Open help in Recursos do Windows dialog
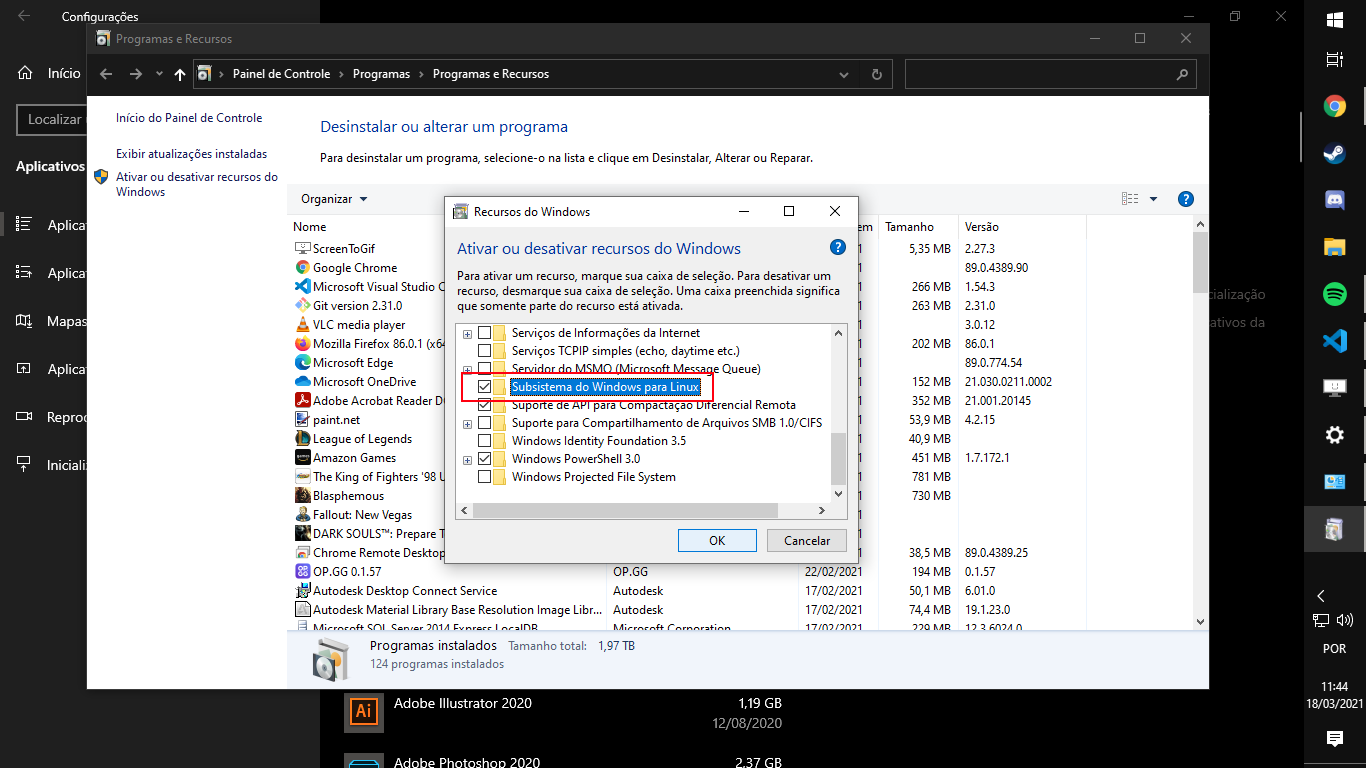 pos(838,247)
